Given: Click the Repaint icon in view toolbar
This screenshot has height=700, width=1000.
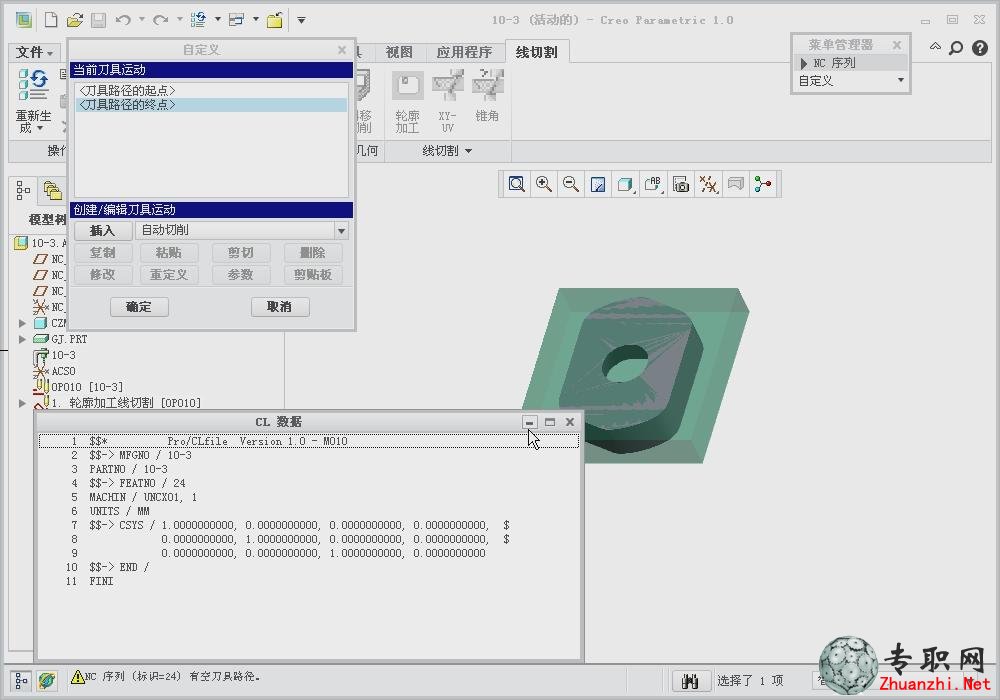Looking at the screenshot, I should pos(598,185).
